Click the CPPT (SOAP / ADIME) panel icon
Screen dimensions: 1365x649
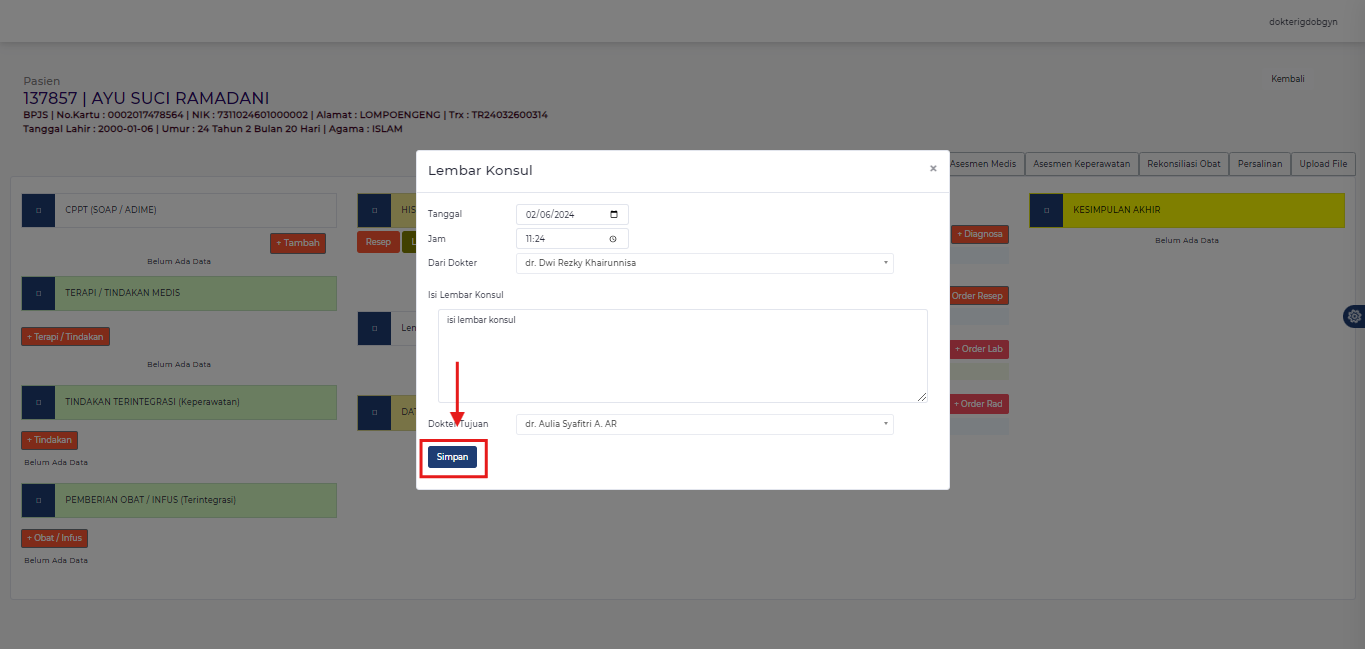click(38, 210)
